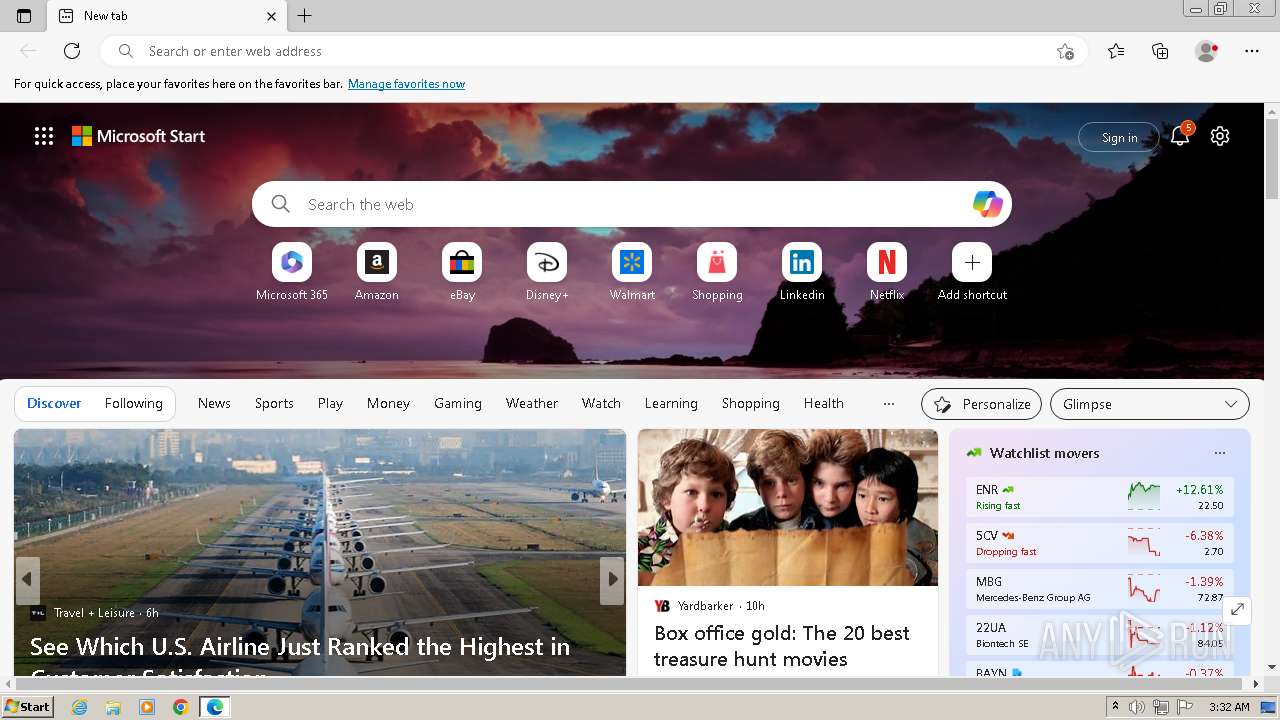The width and height of the screenshot is (1280, 720).
Task: Click the volume icon in system tray
Action: pos(1139,707)
